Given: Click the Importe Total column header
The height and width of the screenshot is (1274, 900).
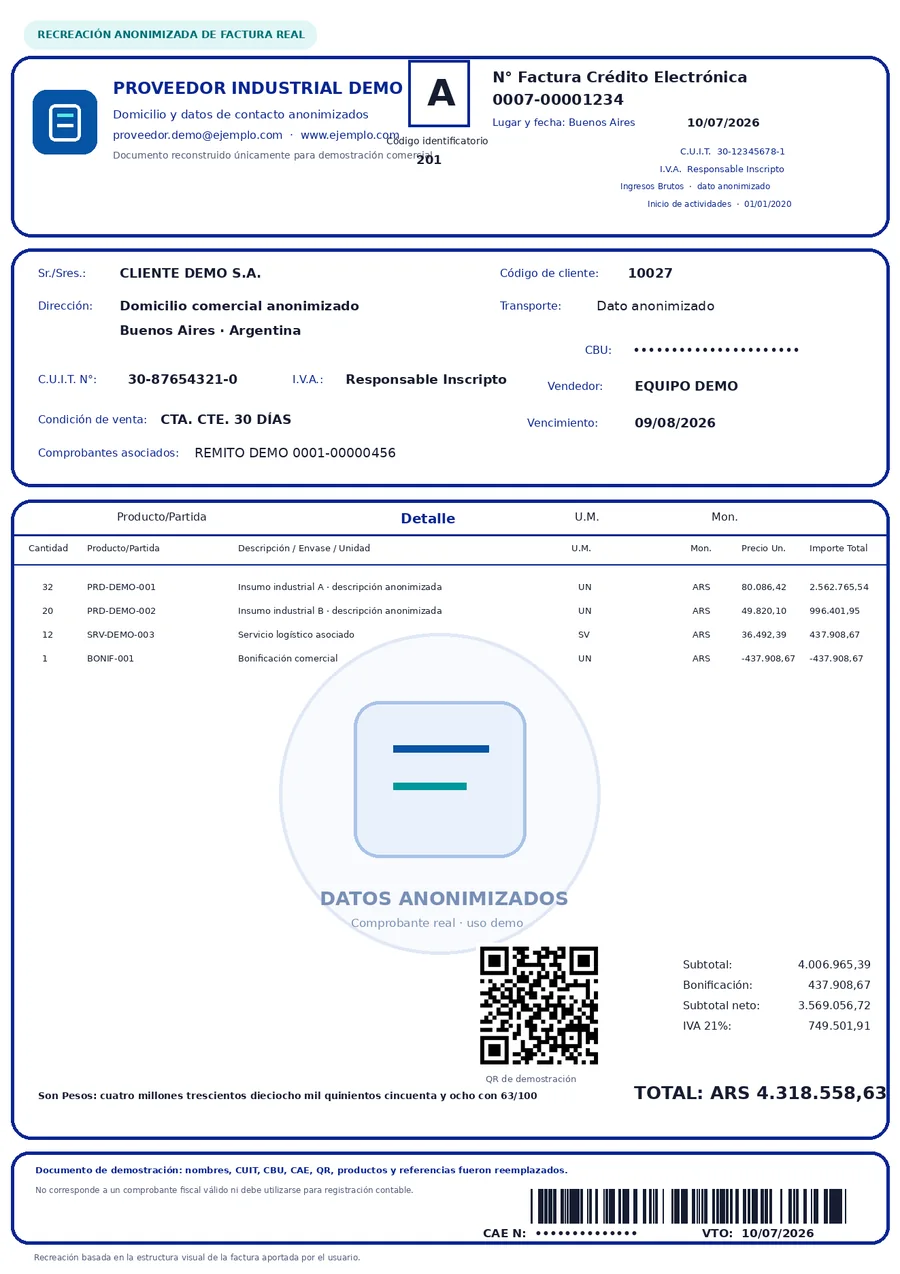Looking at the screenshot, I should click(839, 548).
